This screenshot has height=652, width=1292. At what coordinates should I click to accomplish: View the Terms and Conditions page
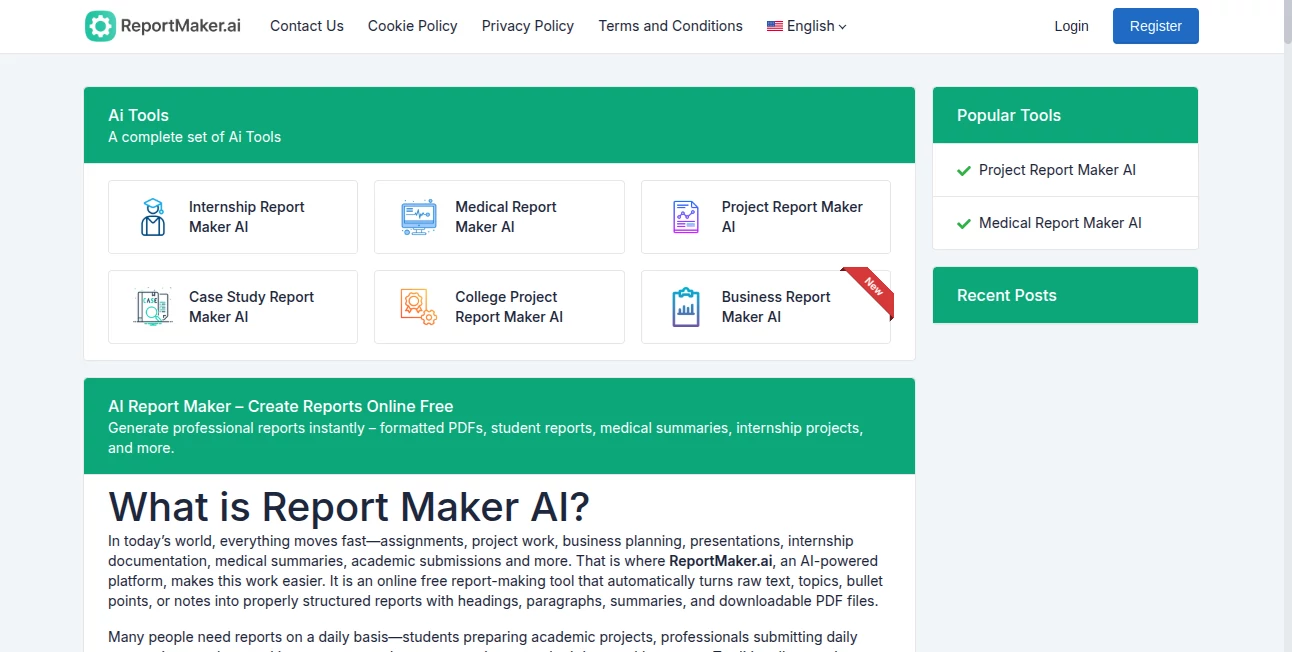[670, 26]
